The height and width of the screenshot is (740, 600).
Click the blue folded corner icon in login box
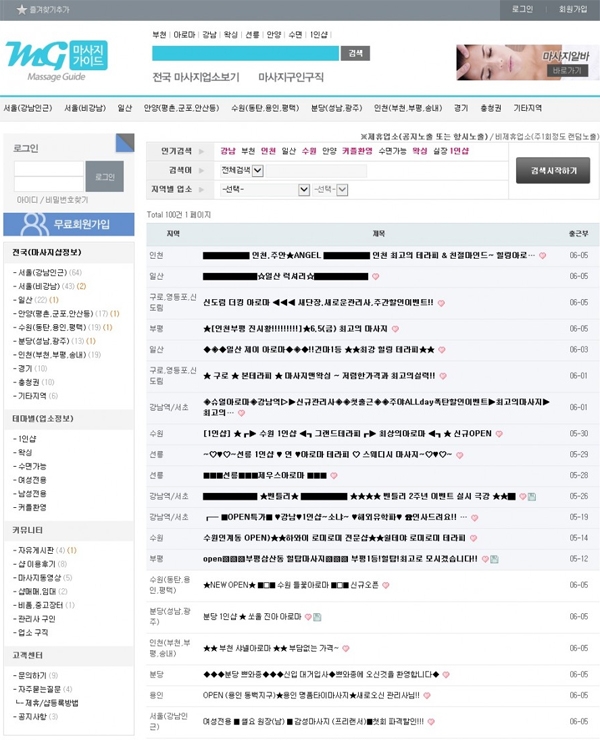[125, 143]
